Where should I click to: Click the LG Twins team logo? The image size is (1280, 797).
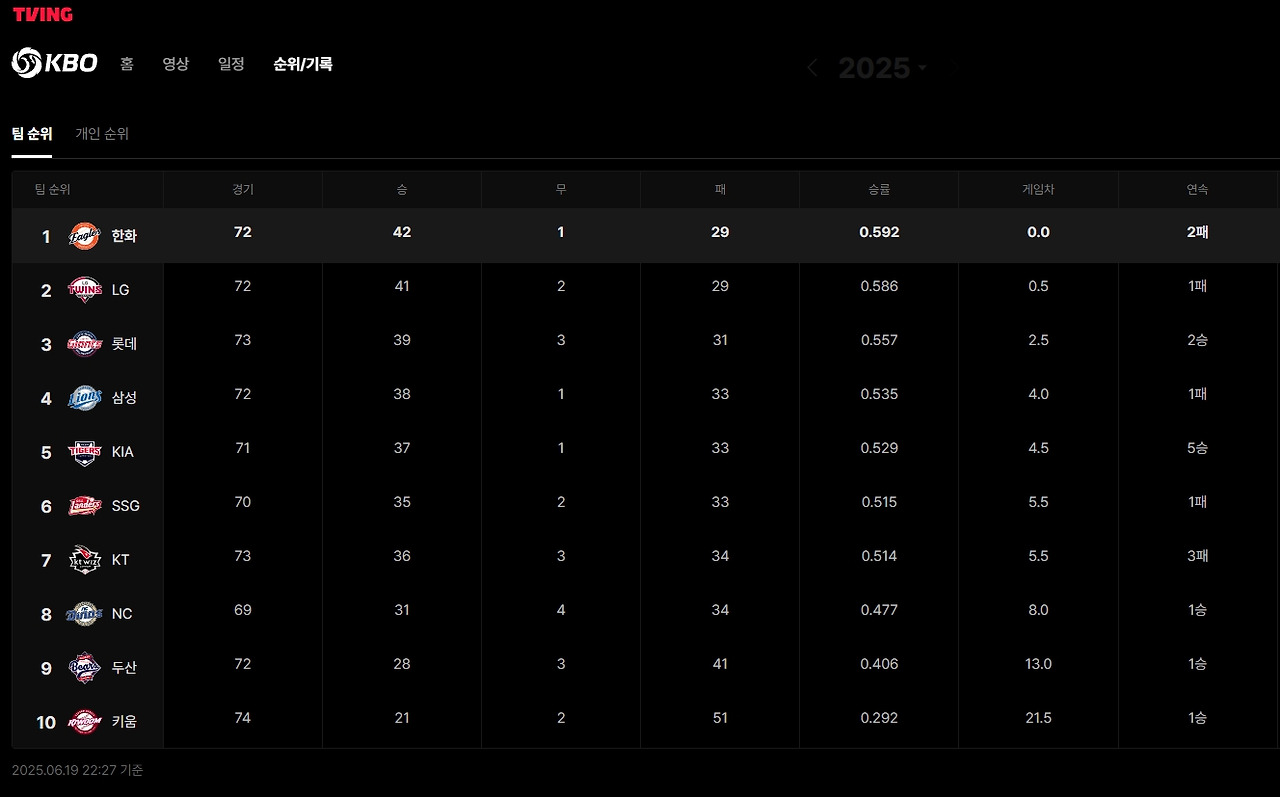[84, 290]
